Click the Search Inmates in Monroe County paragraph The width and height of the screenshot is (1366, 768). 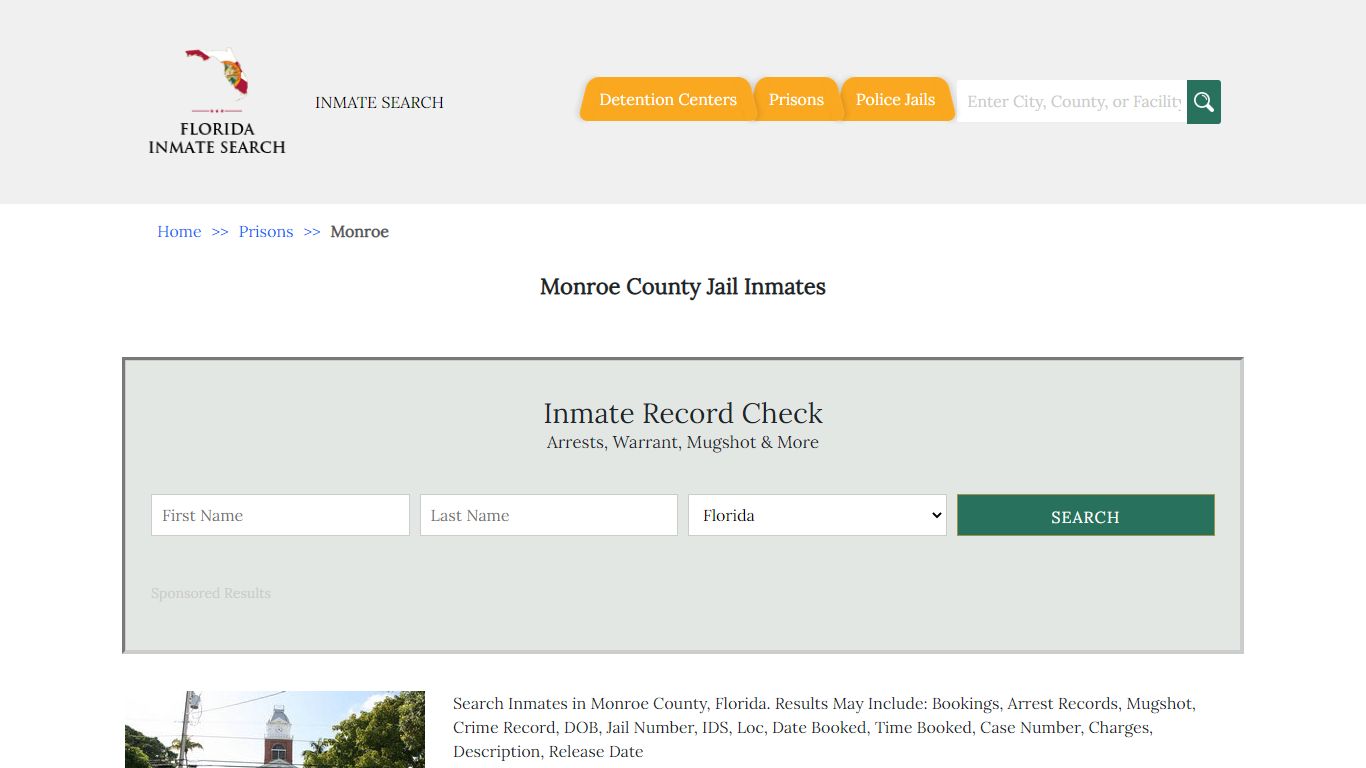(x=824, y=727)
